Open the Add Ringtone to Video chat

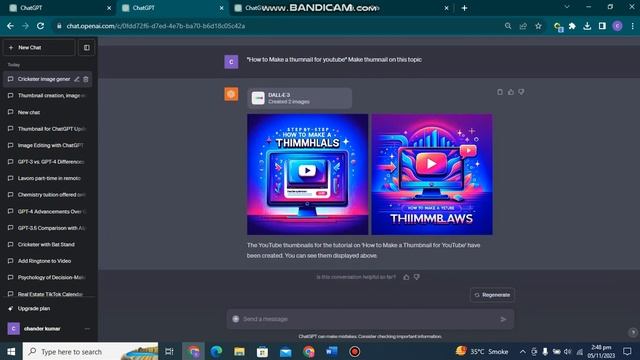tap(48, 261)
